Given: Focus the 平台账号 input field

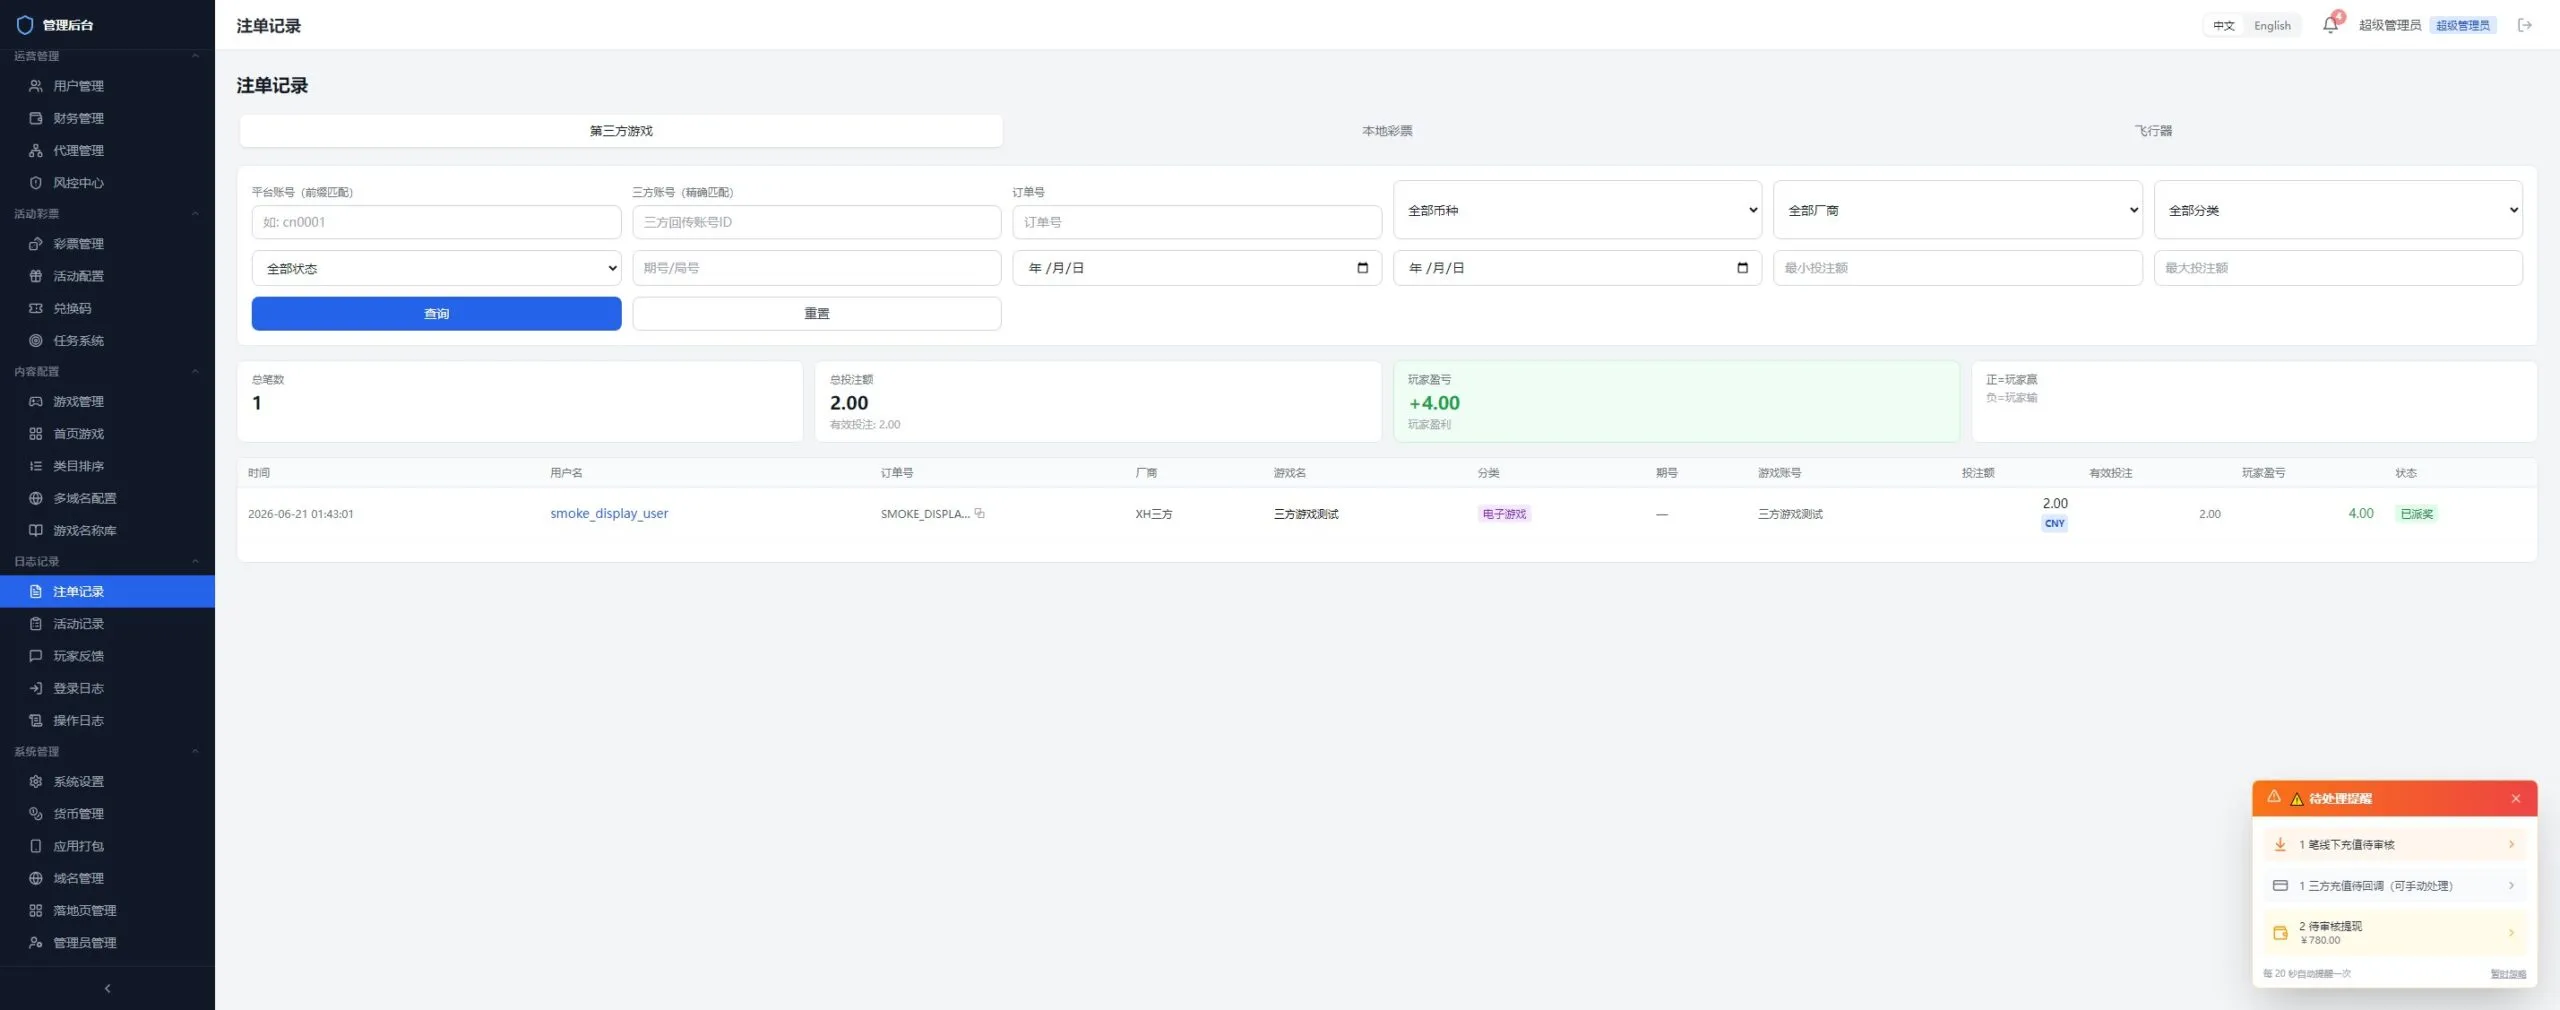Looking at the screenshot, I should pos(436,222).
